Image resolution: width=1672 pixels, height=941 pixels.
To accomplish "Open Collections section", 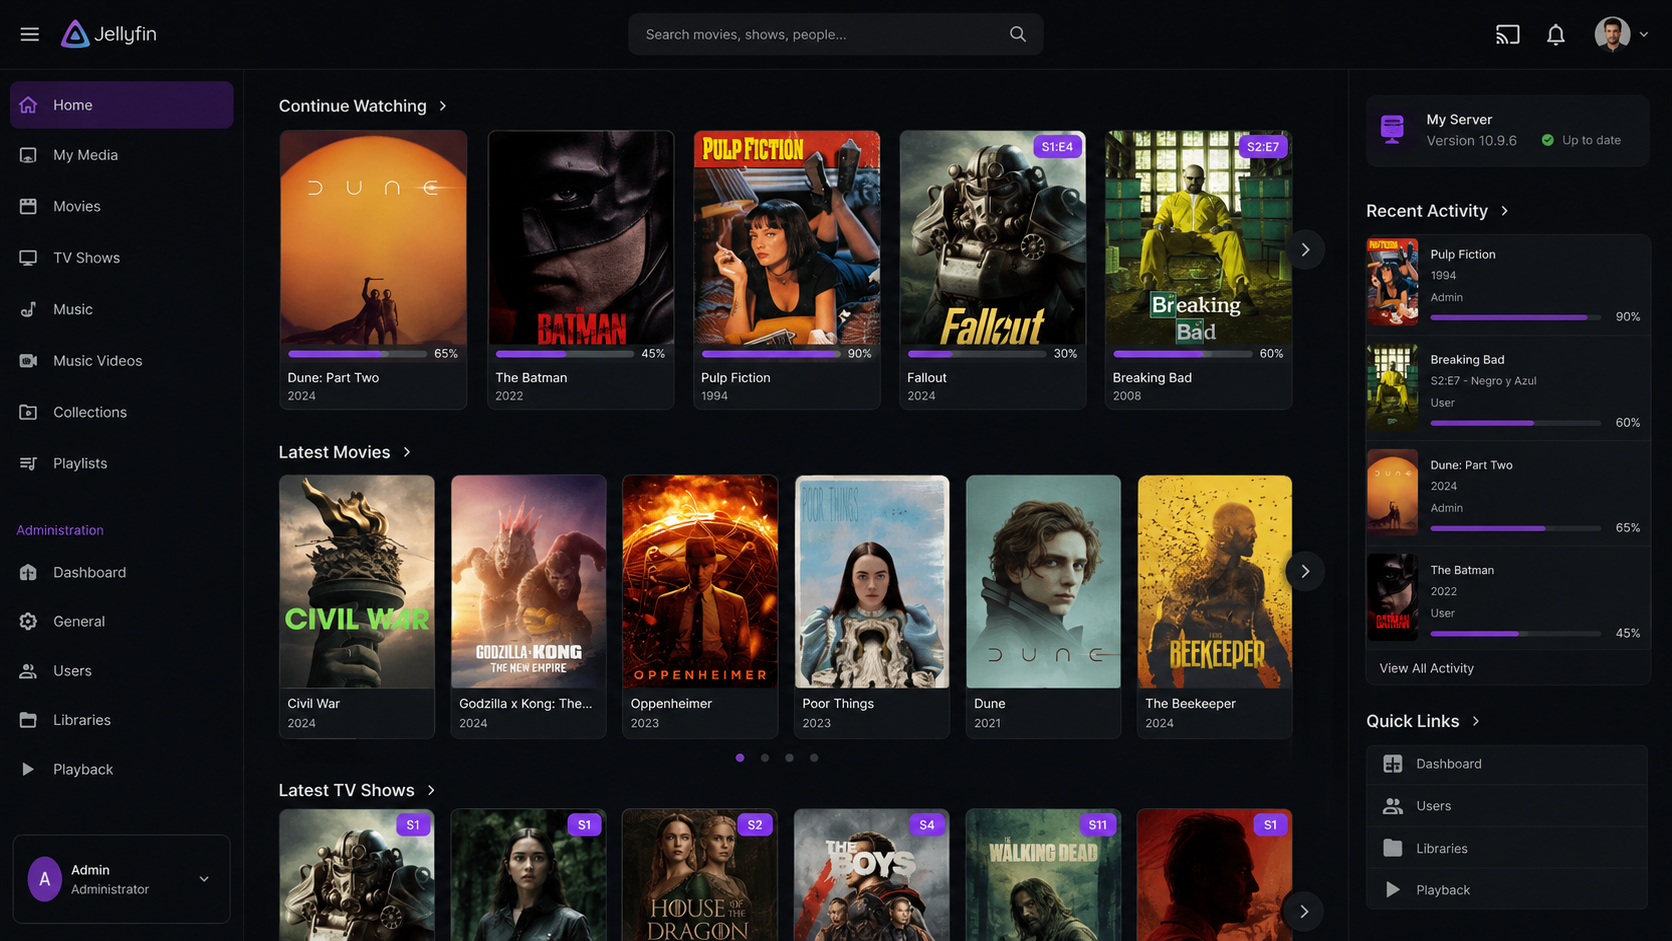I will point(122,412).
